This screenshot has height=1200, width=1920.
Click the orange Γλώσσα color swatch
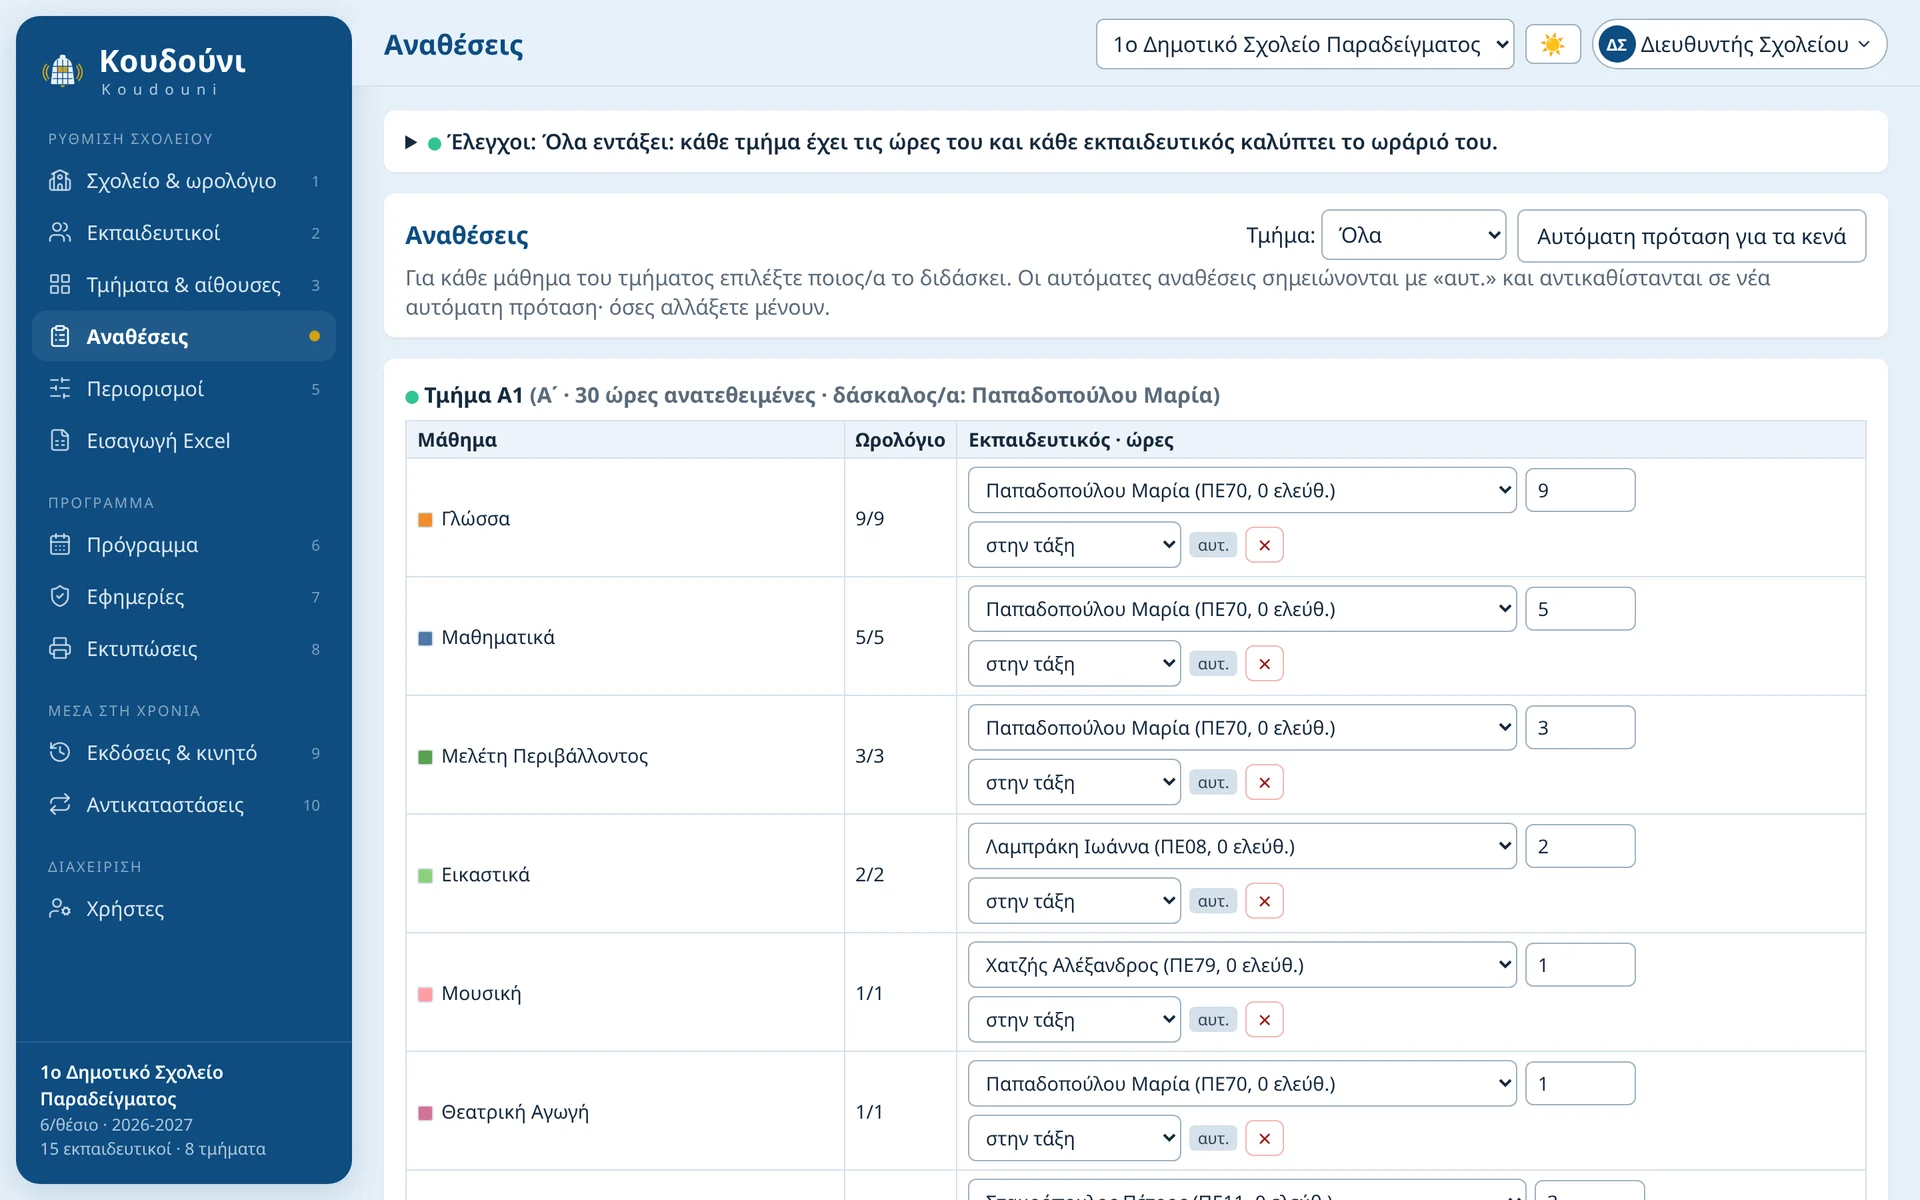(x=425, y=520)
